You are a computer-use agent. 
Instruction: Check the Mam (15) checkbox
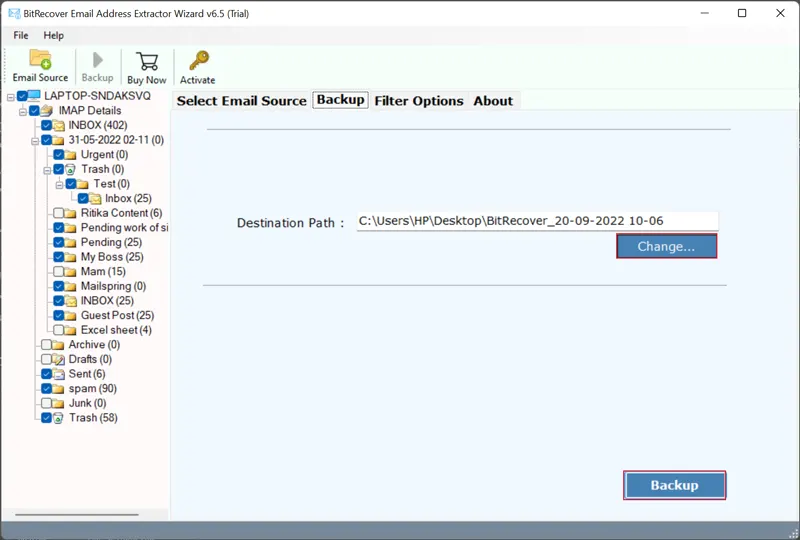point(59,272)
